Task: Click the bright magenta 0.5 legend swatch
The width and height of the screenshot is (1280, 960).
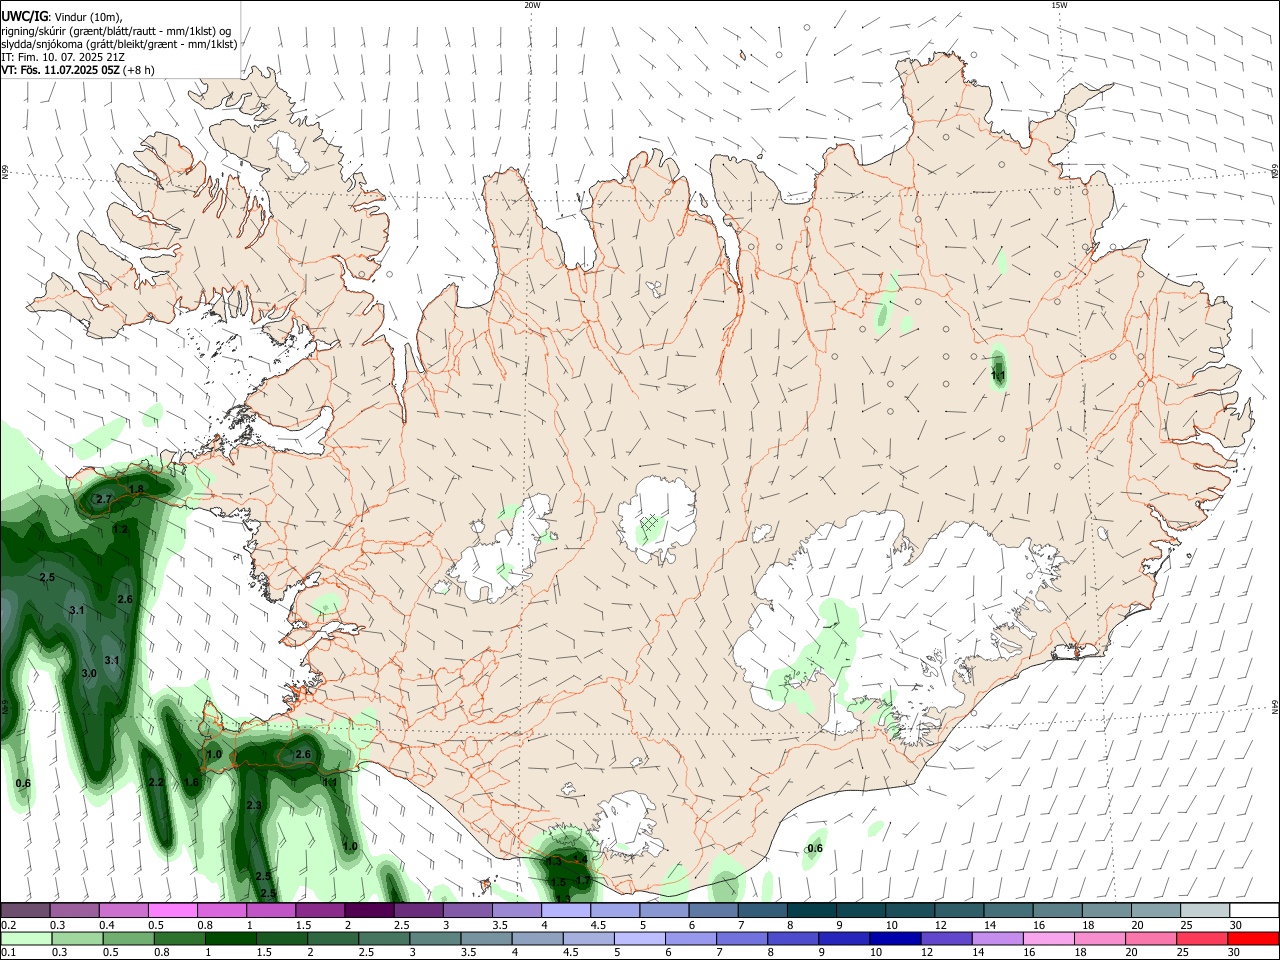Action: 172,910
